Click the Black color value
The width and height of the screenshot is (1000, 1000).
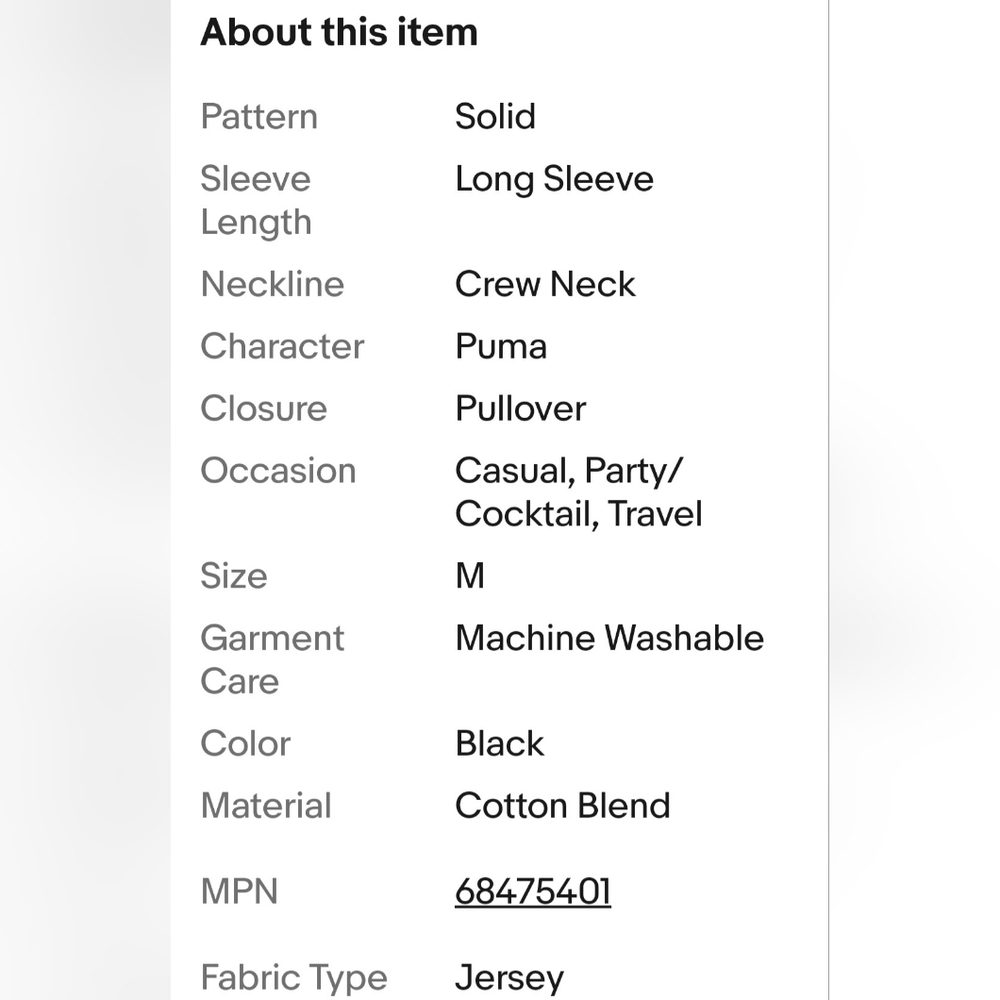point(499,743)
